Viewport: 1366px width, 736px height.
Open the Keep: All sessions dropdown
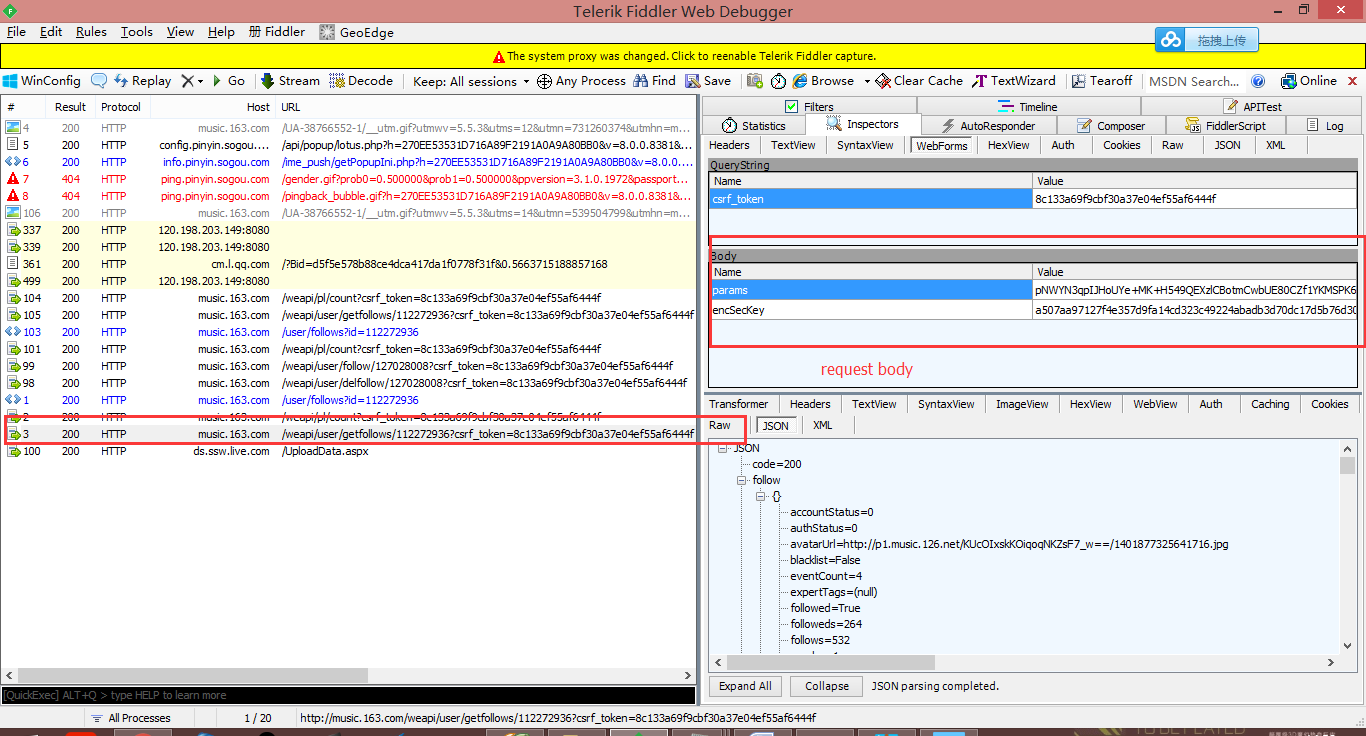[471, 81]
